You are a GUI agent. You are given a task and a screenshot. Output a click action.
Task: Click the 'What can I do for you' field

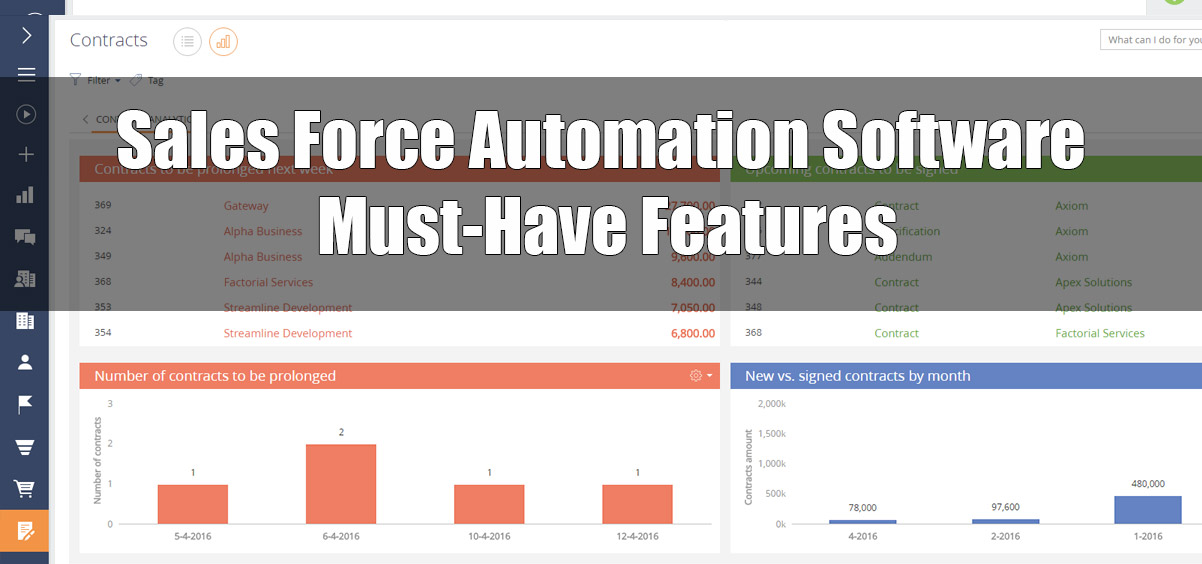click(1151, 39)
